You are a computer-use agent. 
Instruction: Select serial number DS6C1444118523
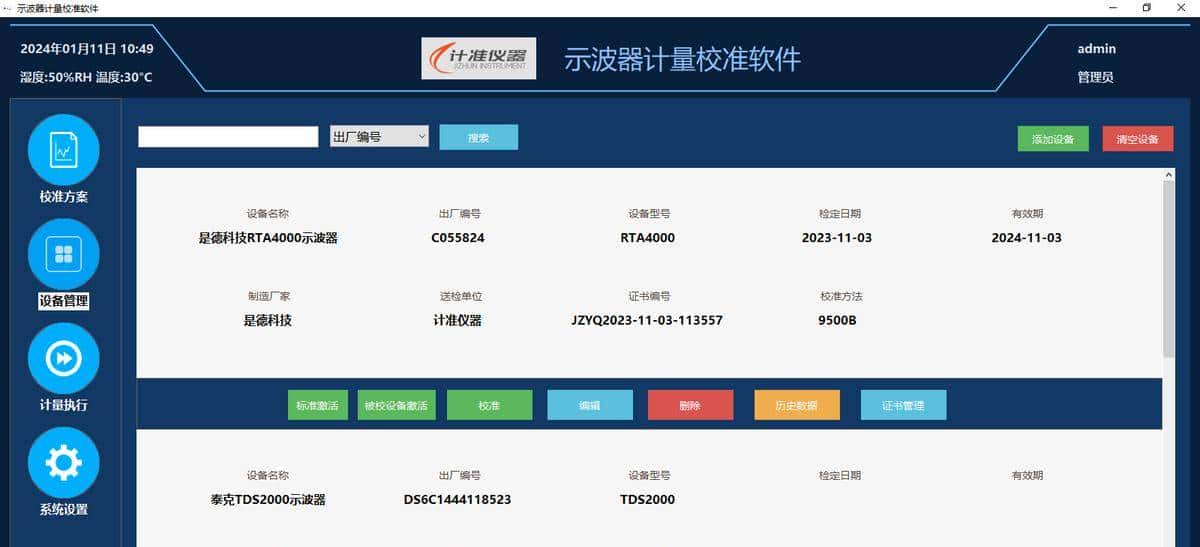[x=458, y=499]
